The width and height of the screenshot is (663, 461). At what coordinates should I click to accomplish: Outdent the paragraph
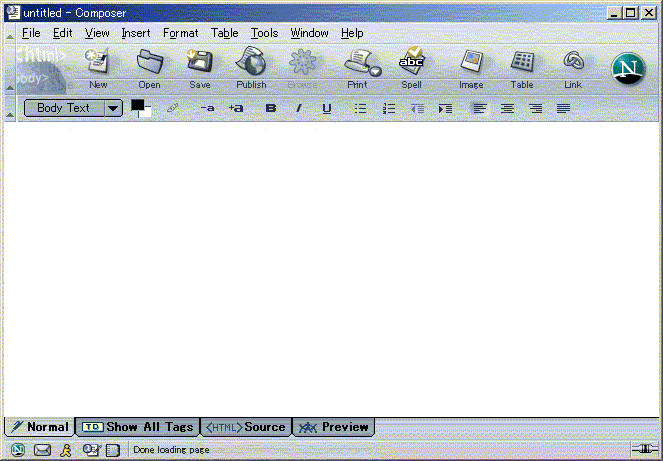point(417,109)
